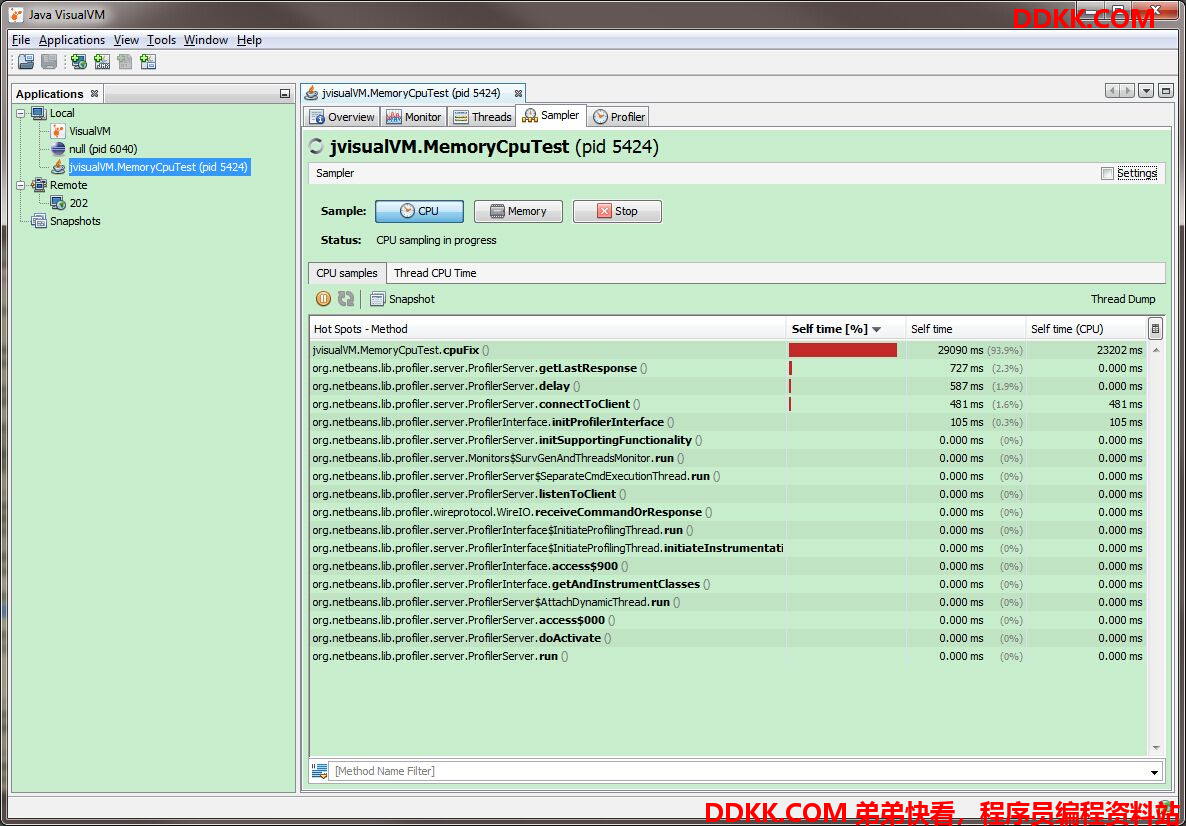Click the Hot Spots - Method column header
1186x826 pixels.
coord(548,329)
